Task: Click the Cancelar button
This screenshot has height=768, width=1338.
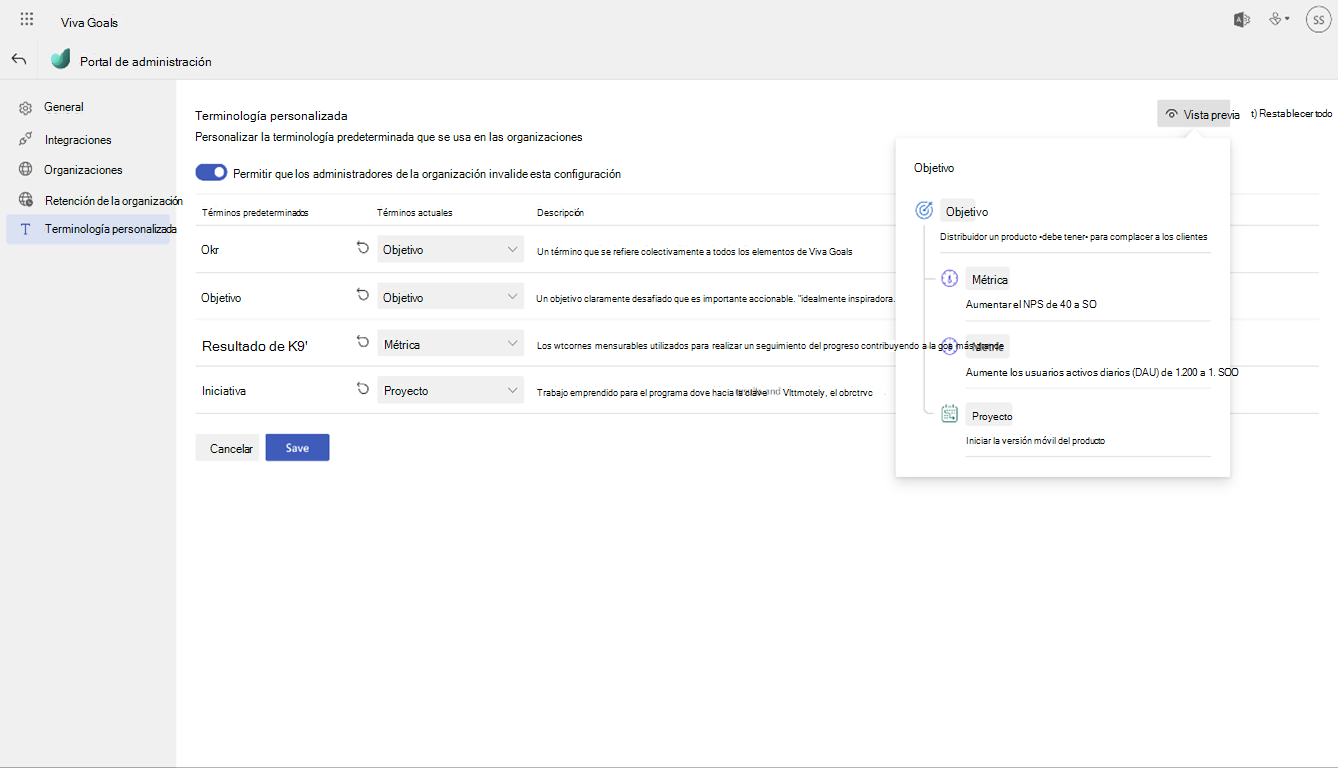Action: tap(227, 448)
